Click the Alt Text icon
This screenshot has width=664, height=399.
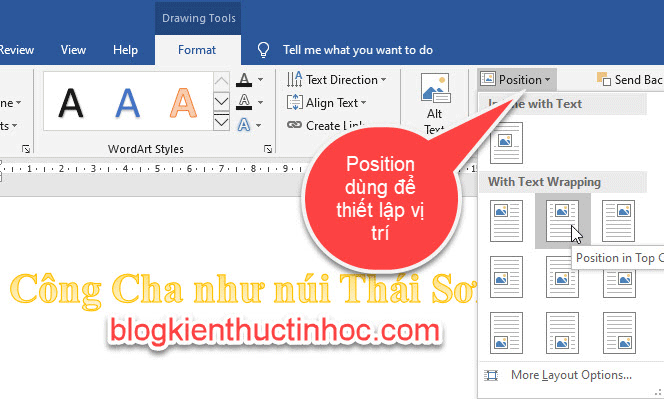[x=435, y=88]
